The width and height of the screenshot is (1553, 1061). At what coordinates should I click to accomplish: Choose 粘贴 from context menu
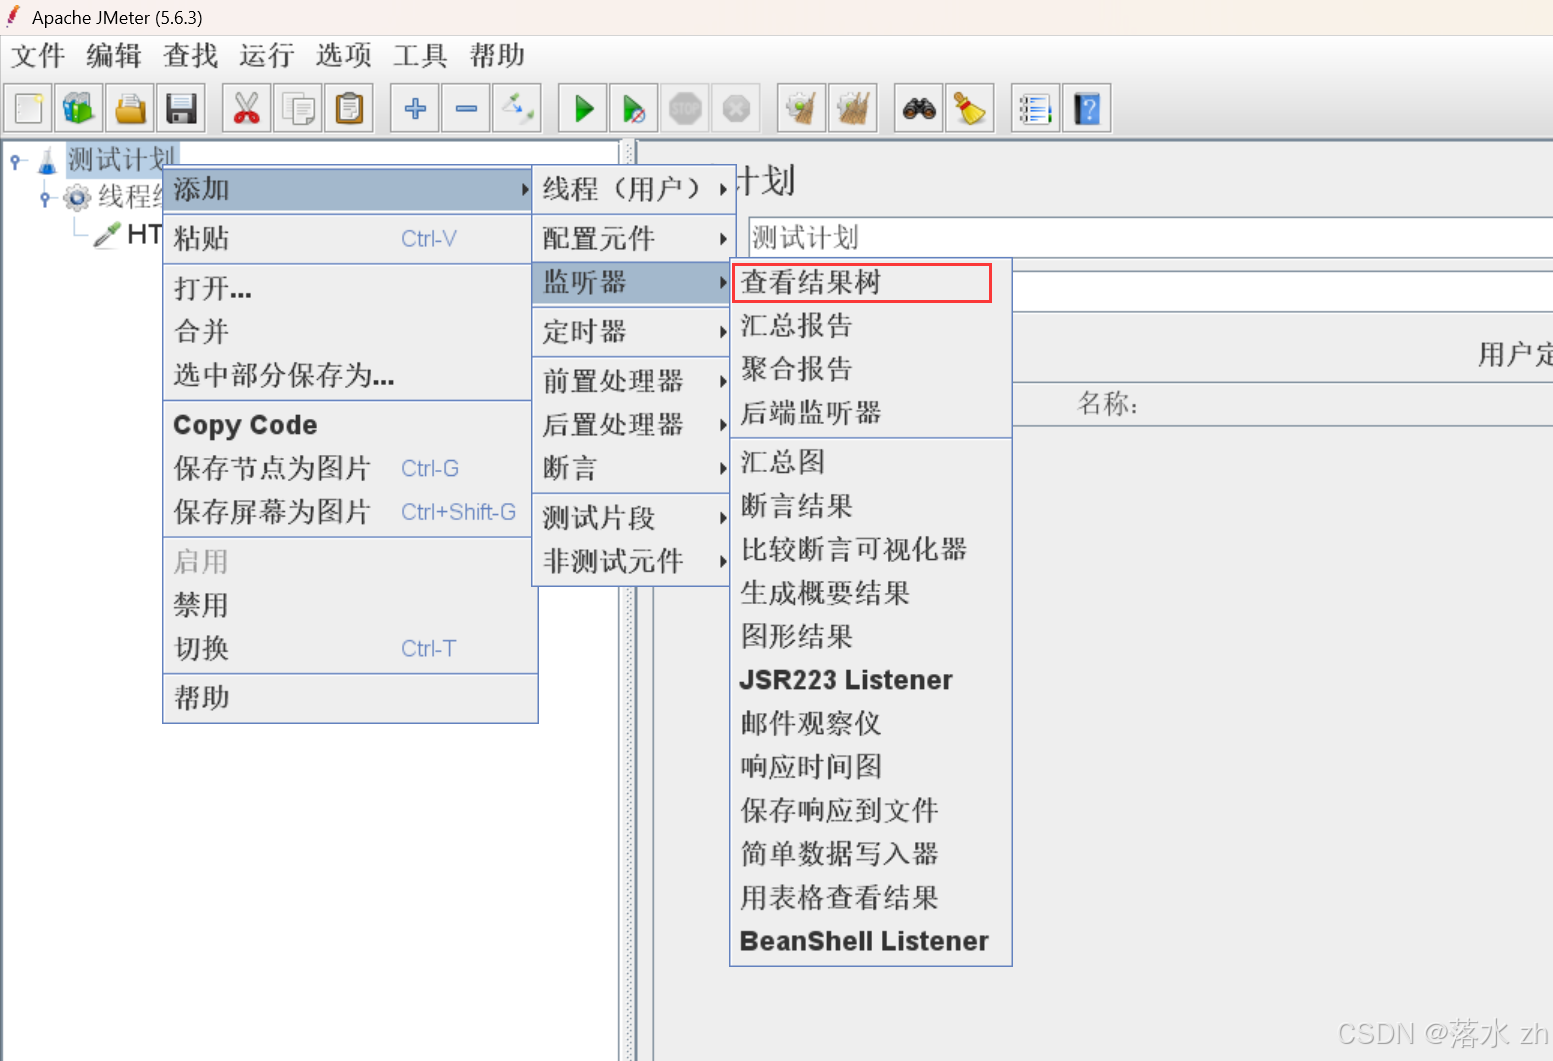coord(349,238)
